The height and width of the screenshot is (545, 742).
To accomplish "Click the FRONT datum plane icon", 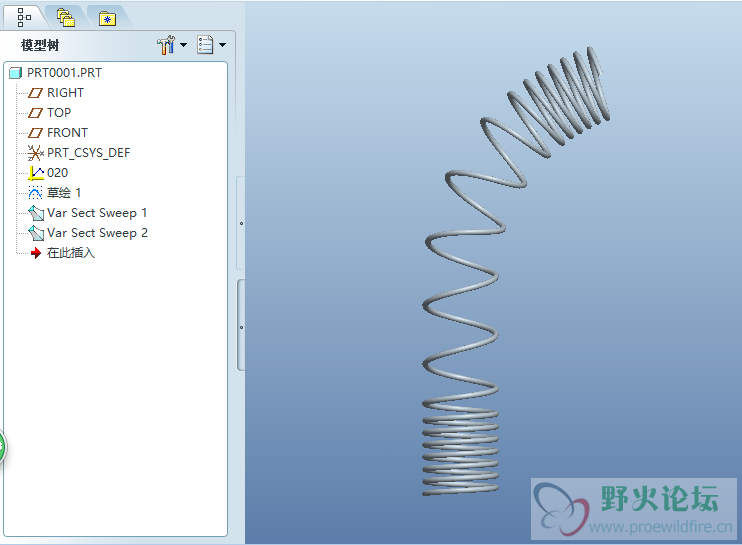I will pos(35,133).
